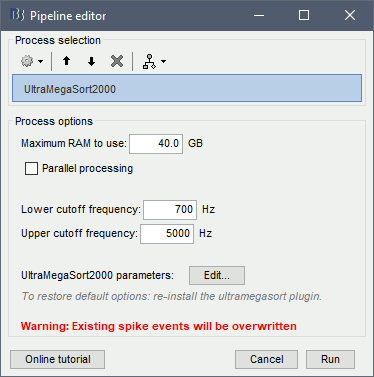Viewport: 374px width, 377px height.
Task: Open the pipeline load/save menu
Action: click(x=154, y=62)
